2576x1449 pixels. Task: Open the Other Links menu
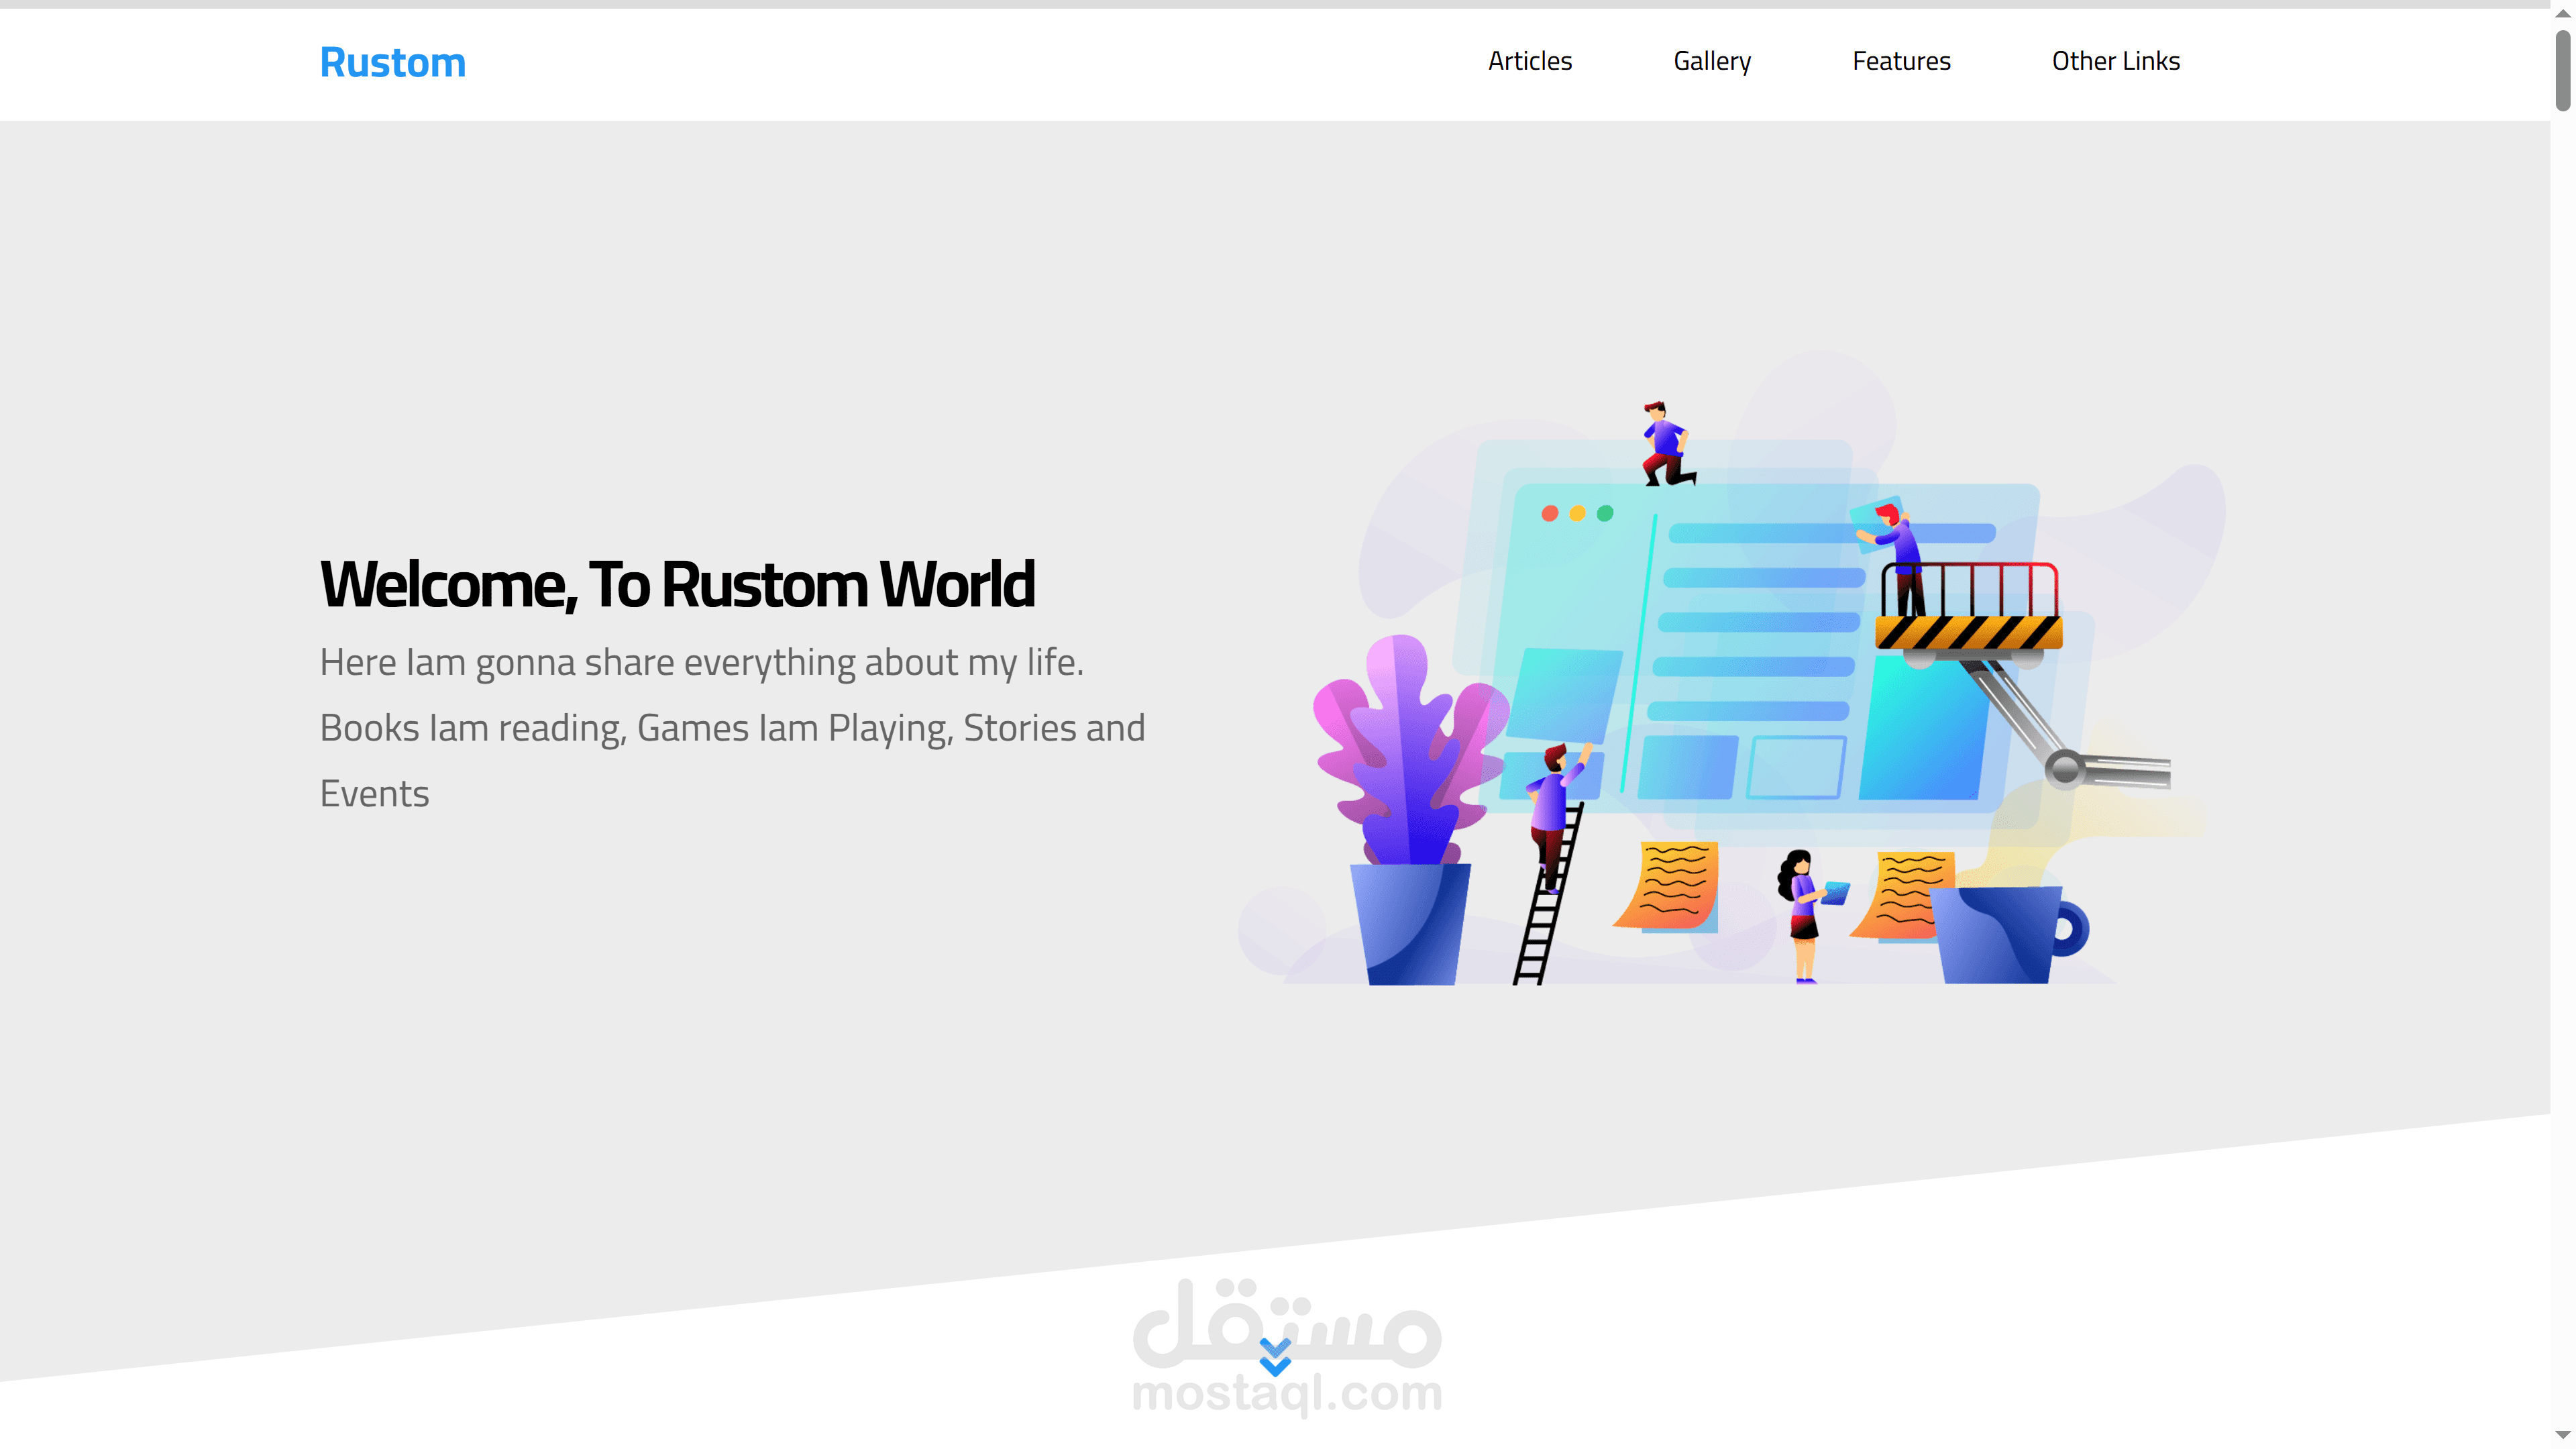pyautogui.click(x=2116, y=61)
